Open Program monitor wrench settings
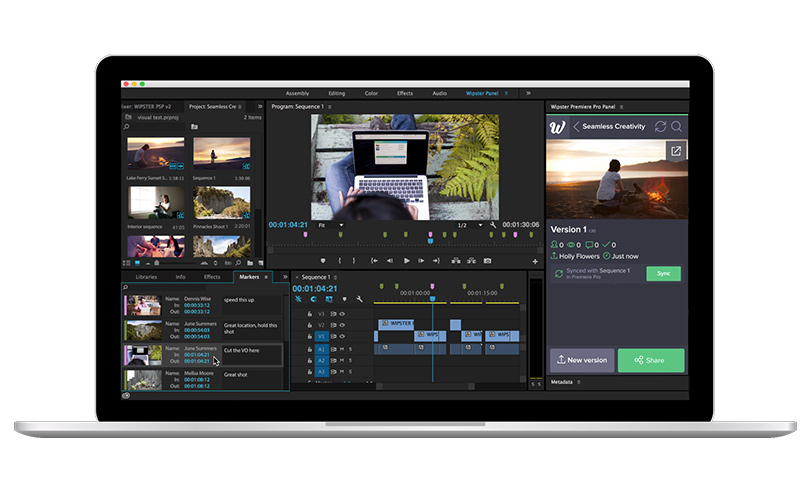 tap(493, 225)
